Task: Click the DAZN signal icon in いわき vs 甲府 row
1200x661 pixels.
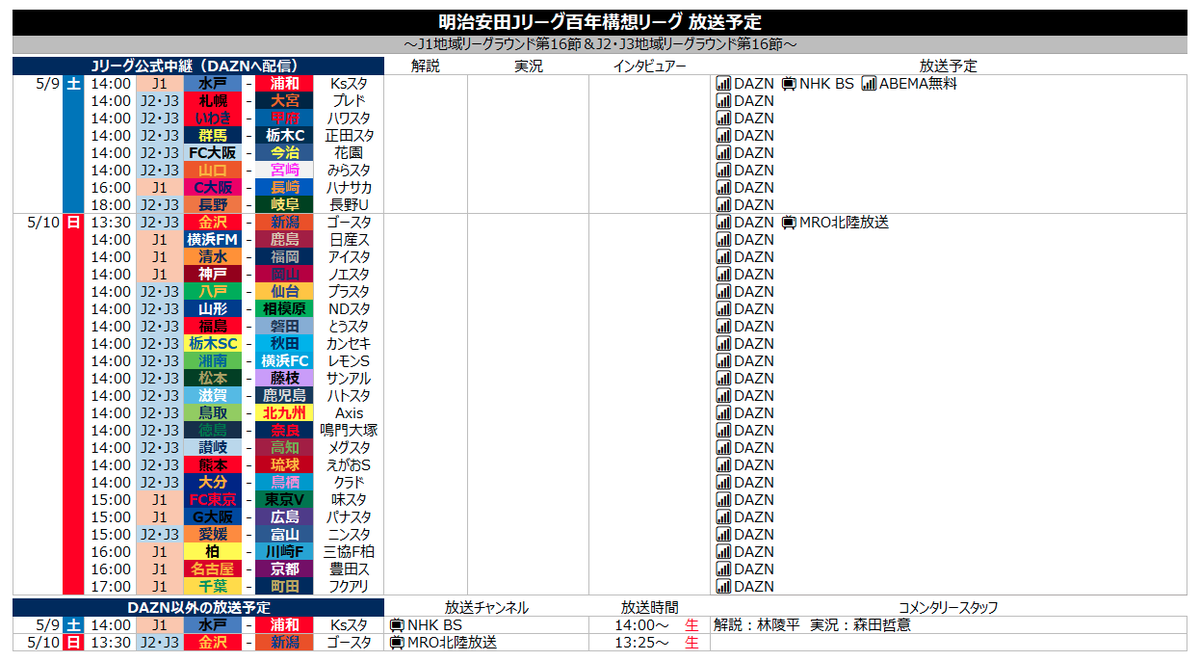Action: 723,118
